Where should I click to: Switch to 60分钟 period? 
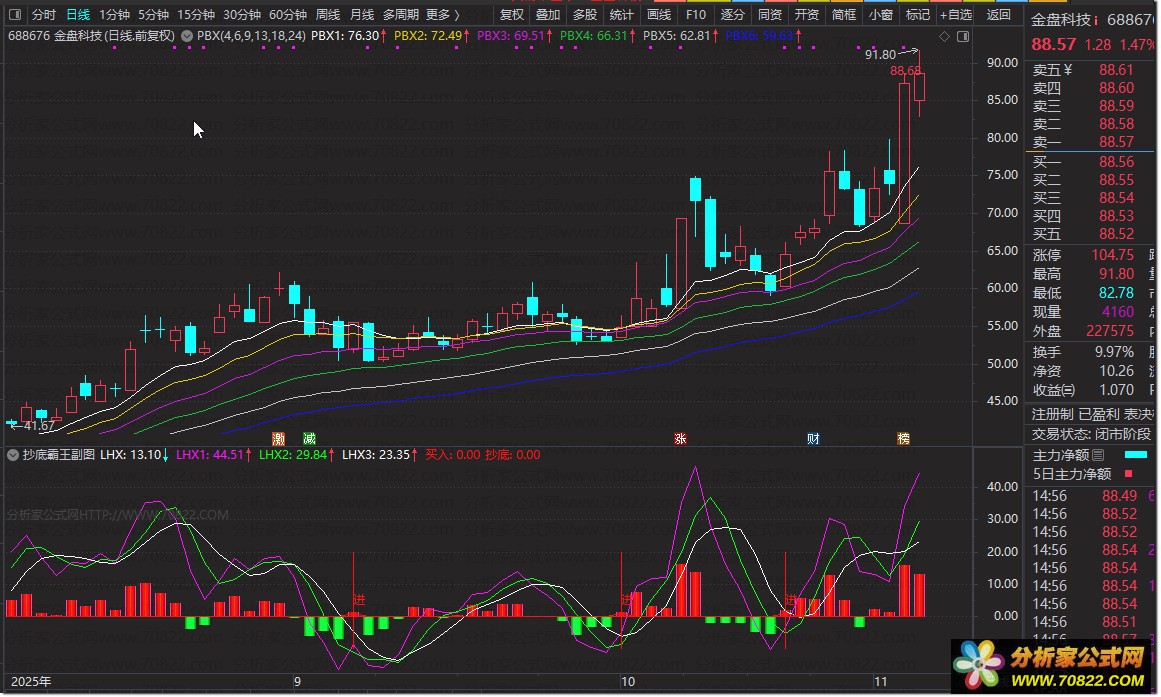(x=287, y=15)
